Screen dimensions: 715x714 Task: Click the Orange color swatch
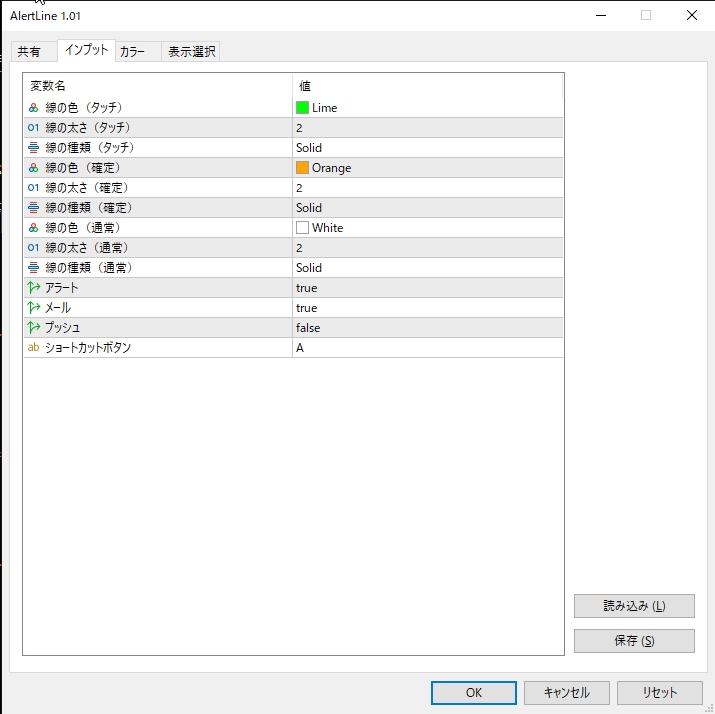click(302, 168)
